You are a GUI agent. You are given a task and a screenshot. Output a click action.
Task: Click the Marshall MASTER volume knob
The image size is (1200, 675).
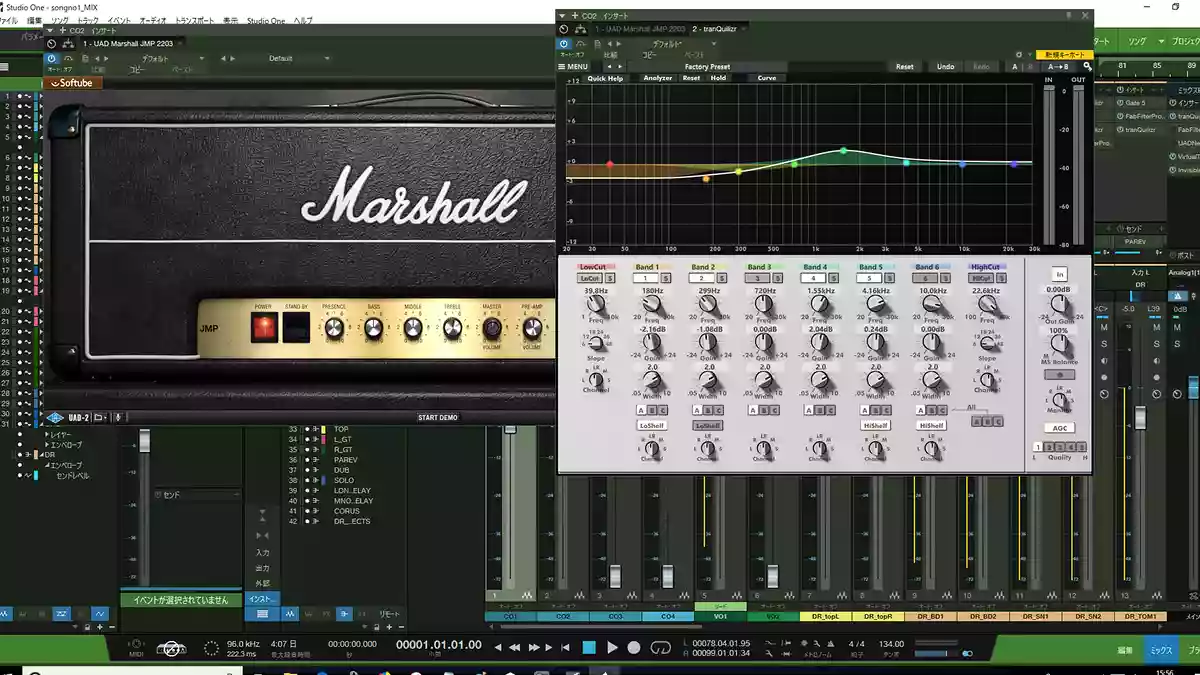(x=491, y=328)
